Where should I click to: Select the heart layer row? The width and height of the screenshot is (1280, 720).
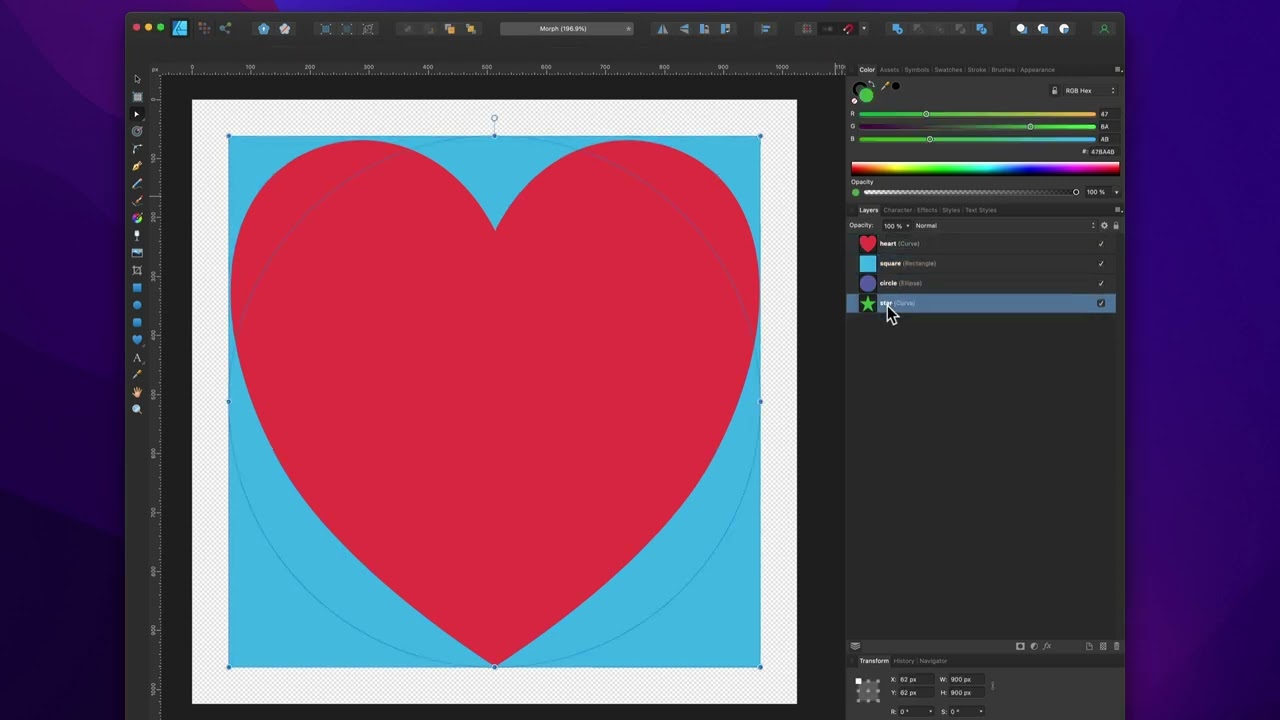point(981,244)
